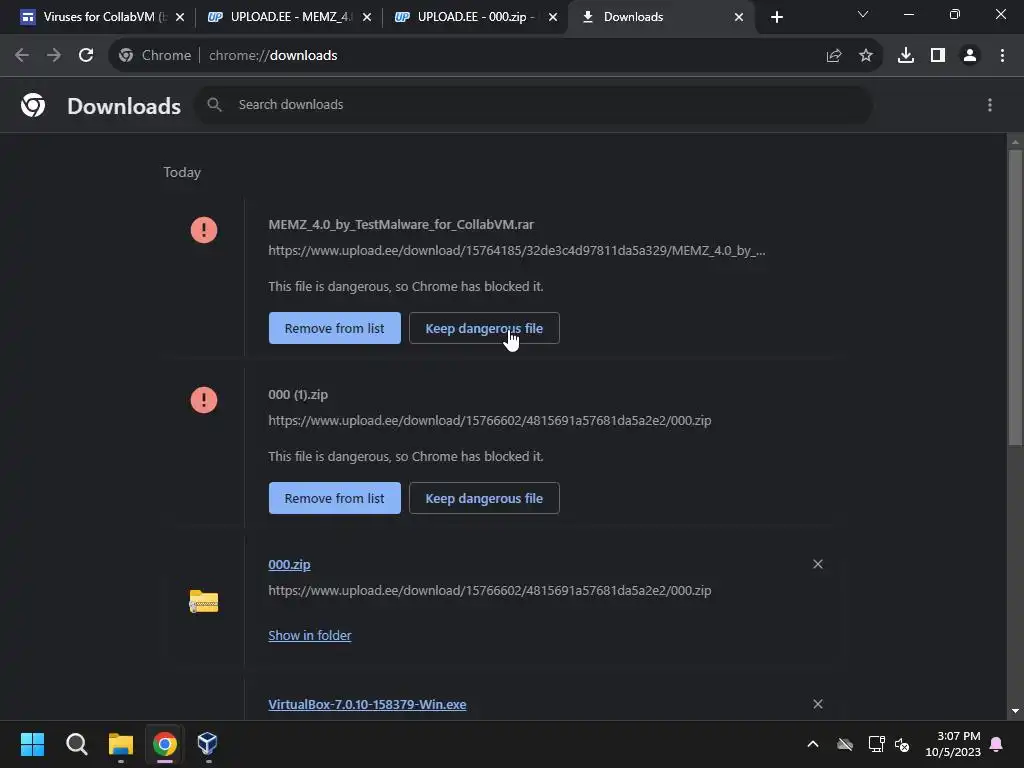Open VirtualBox from the taskbar
This screenshot has width=1024, height=768.
tap(207, 743)
